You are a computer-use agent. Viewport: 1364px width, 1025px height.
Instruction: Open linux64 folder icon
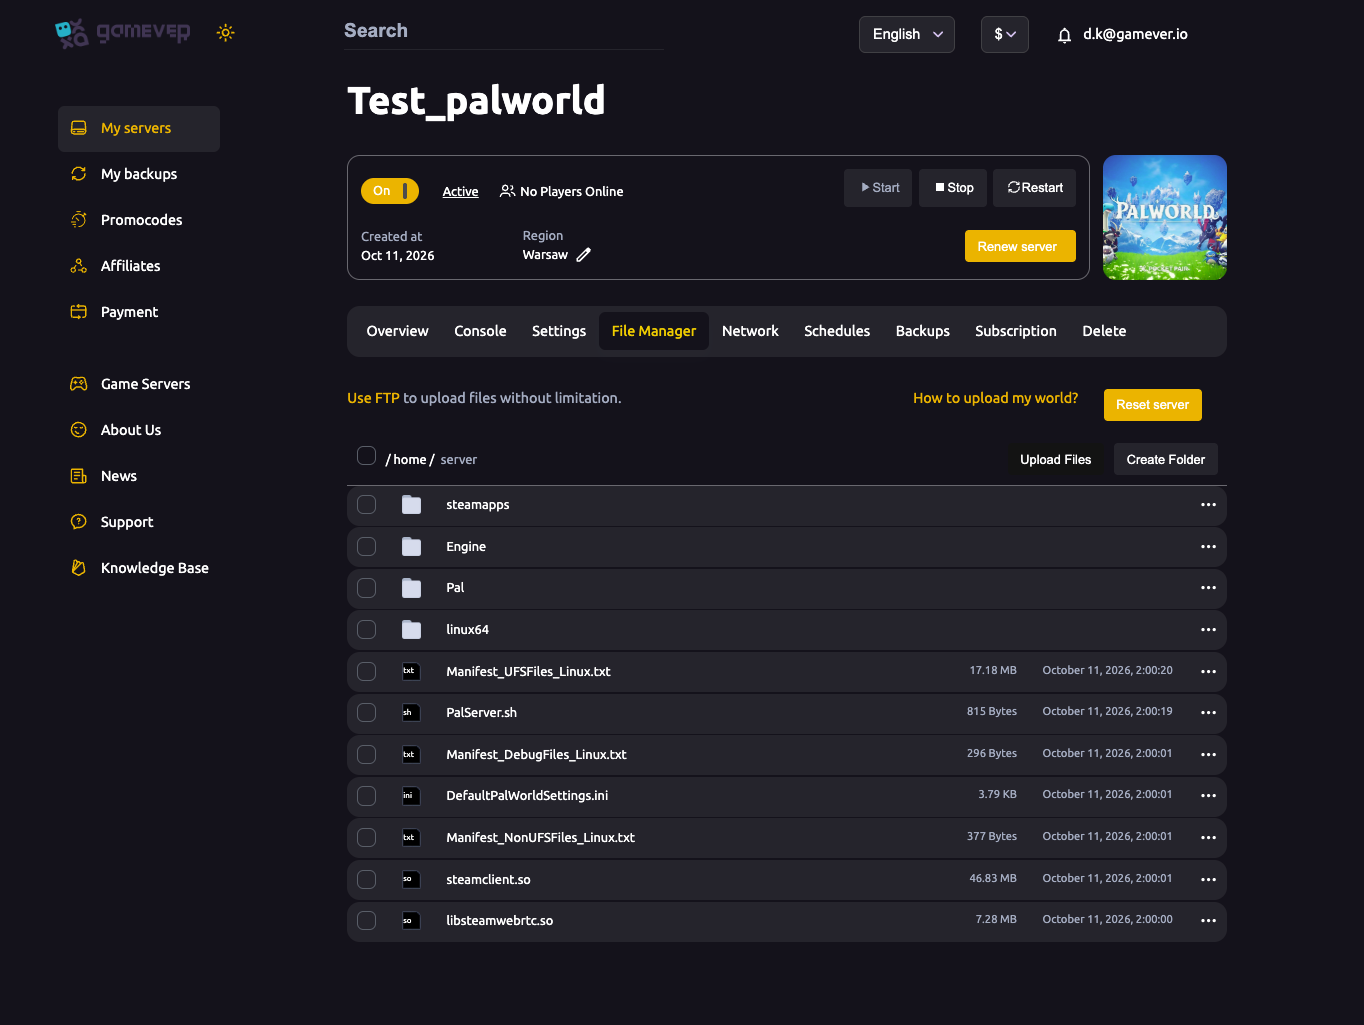pos(411,630)
